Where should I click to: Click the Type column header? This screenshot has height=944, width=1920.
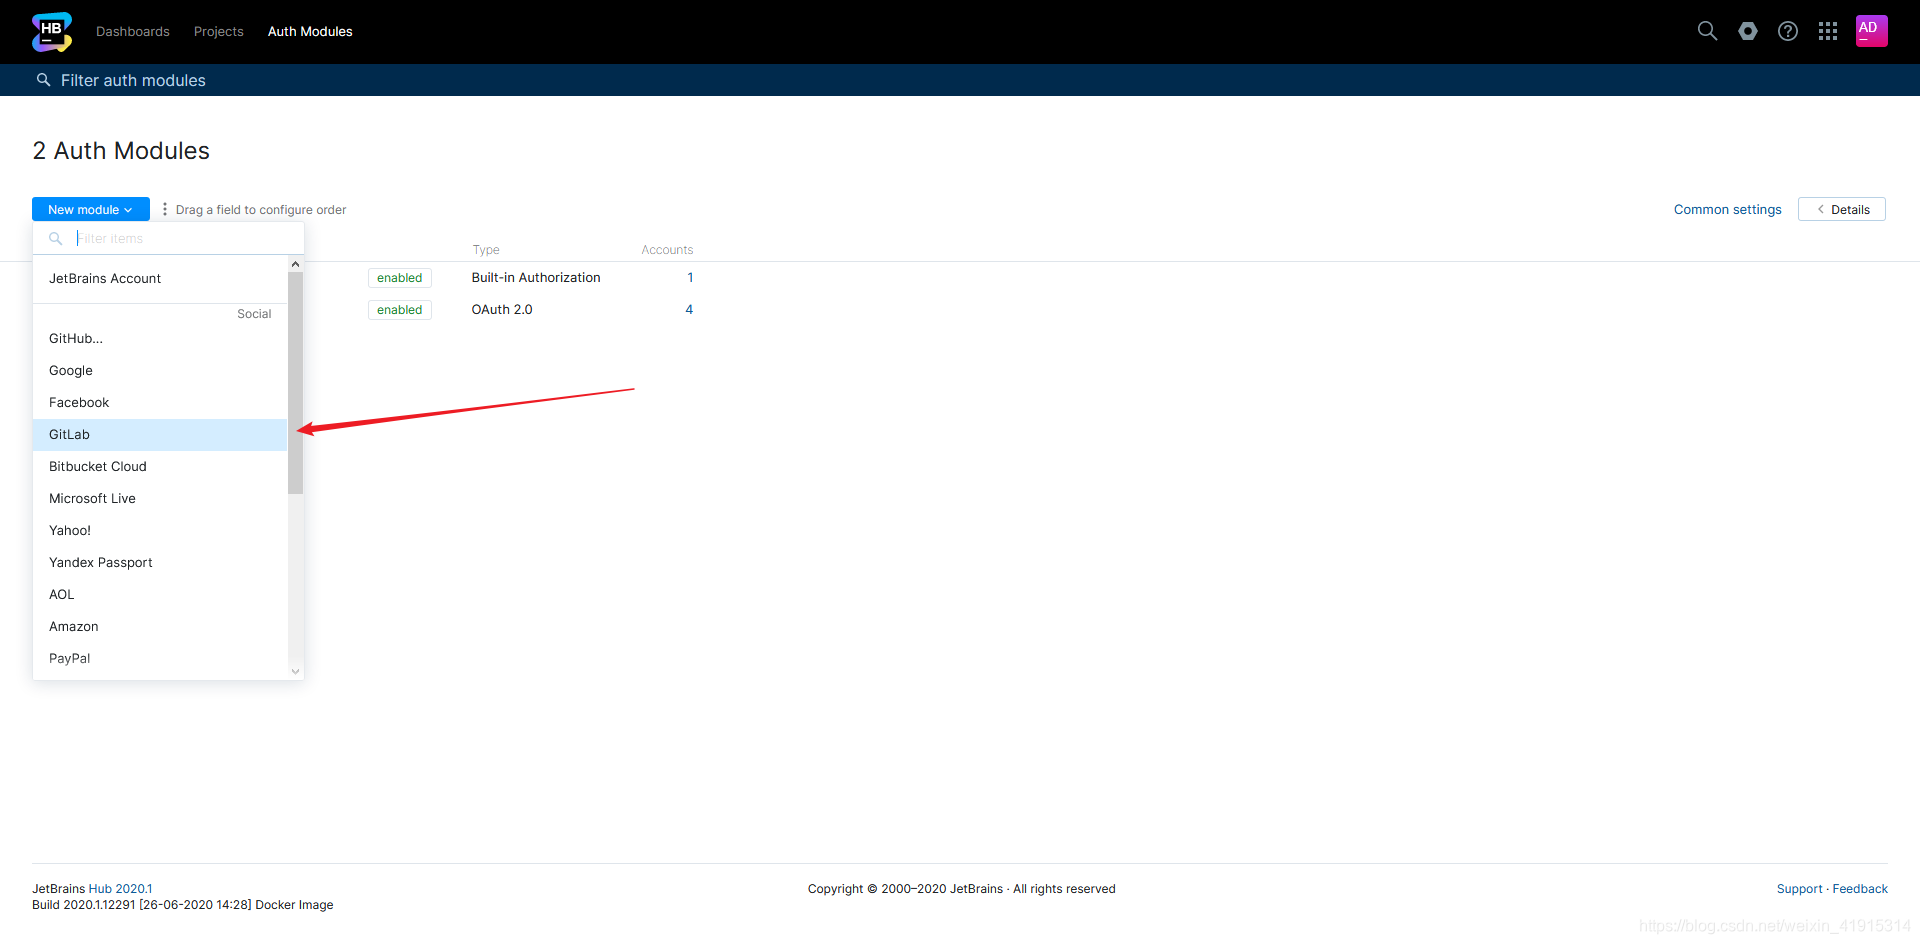(486, 250)
